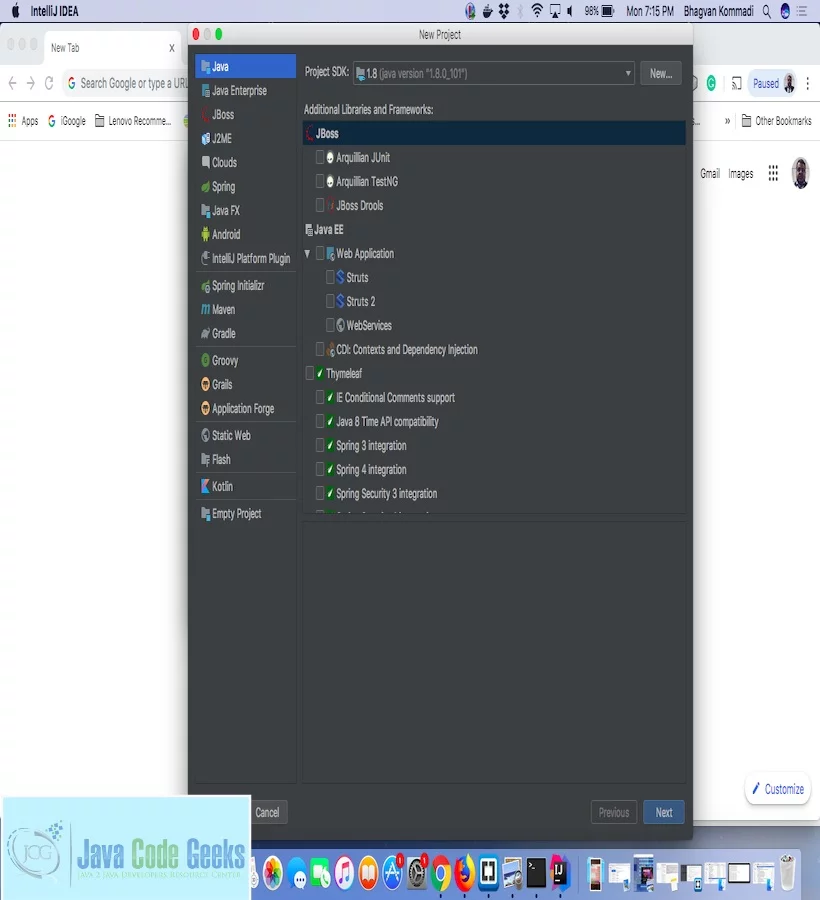Select the JBoss frameworks header row

(x=493, y=133)
